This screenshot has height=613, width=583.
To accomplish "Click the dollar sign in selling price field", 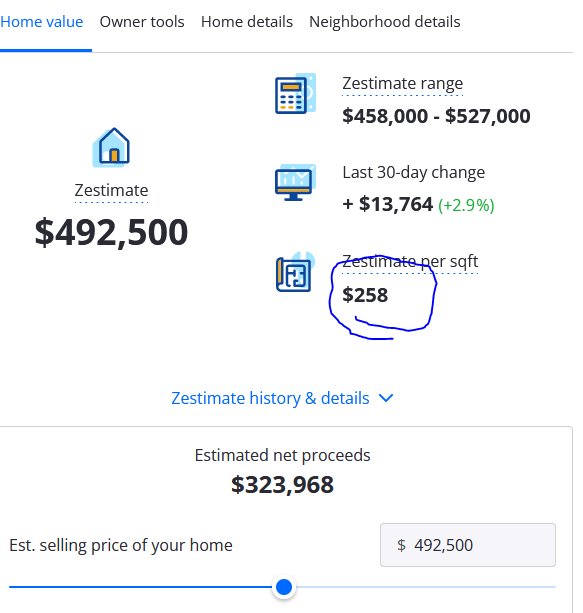I will pos(401,545).
